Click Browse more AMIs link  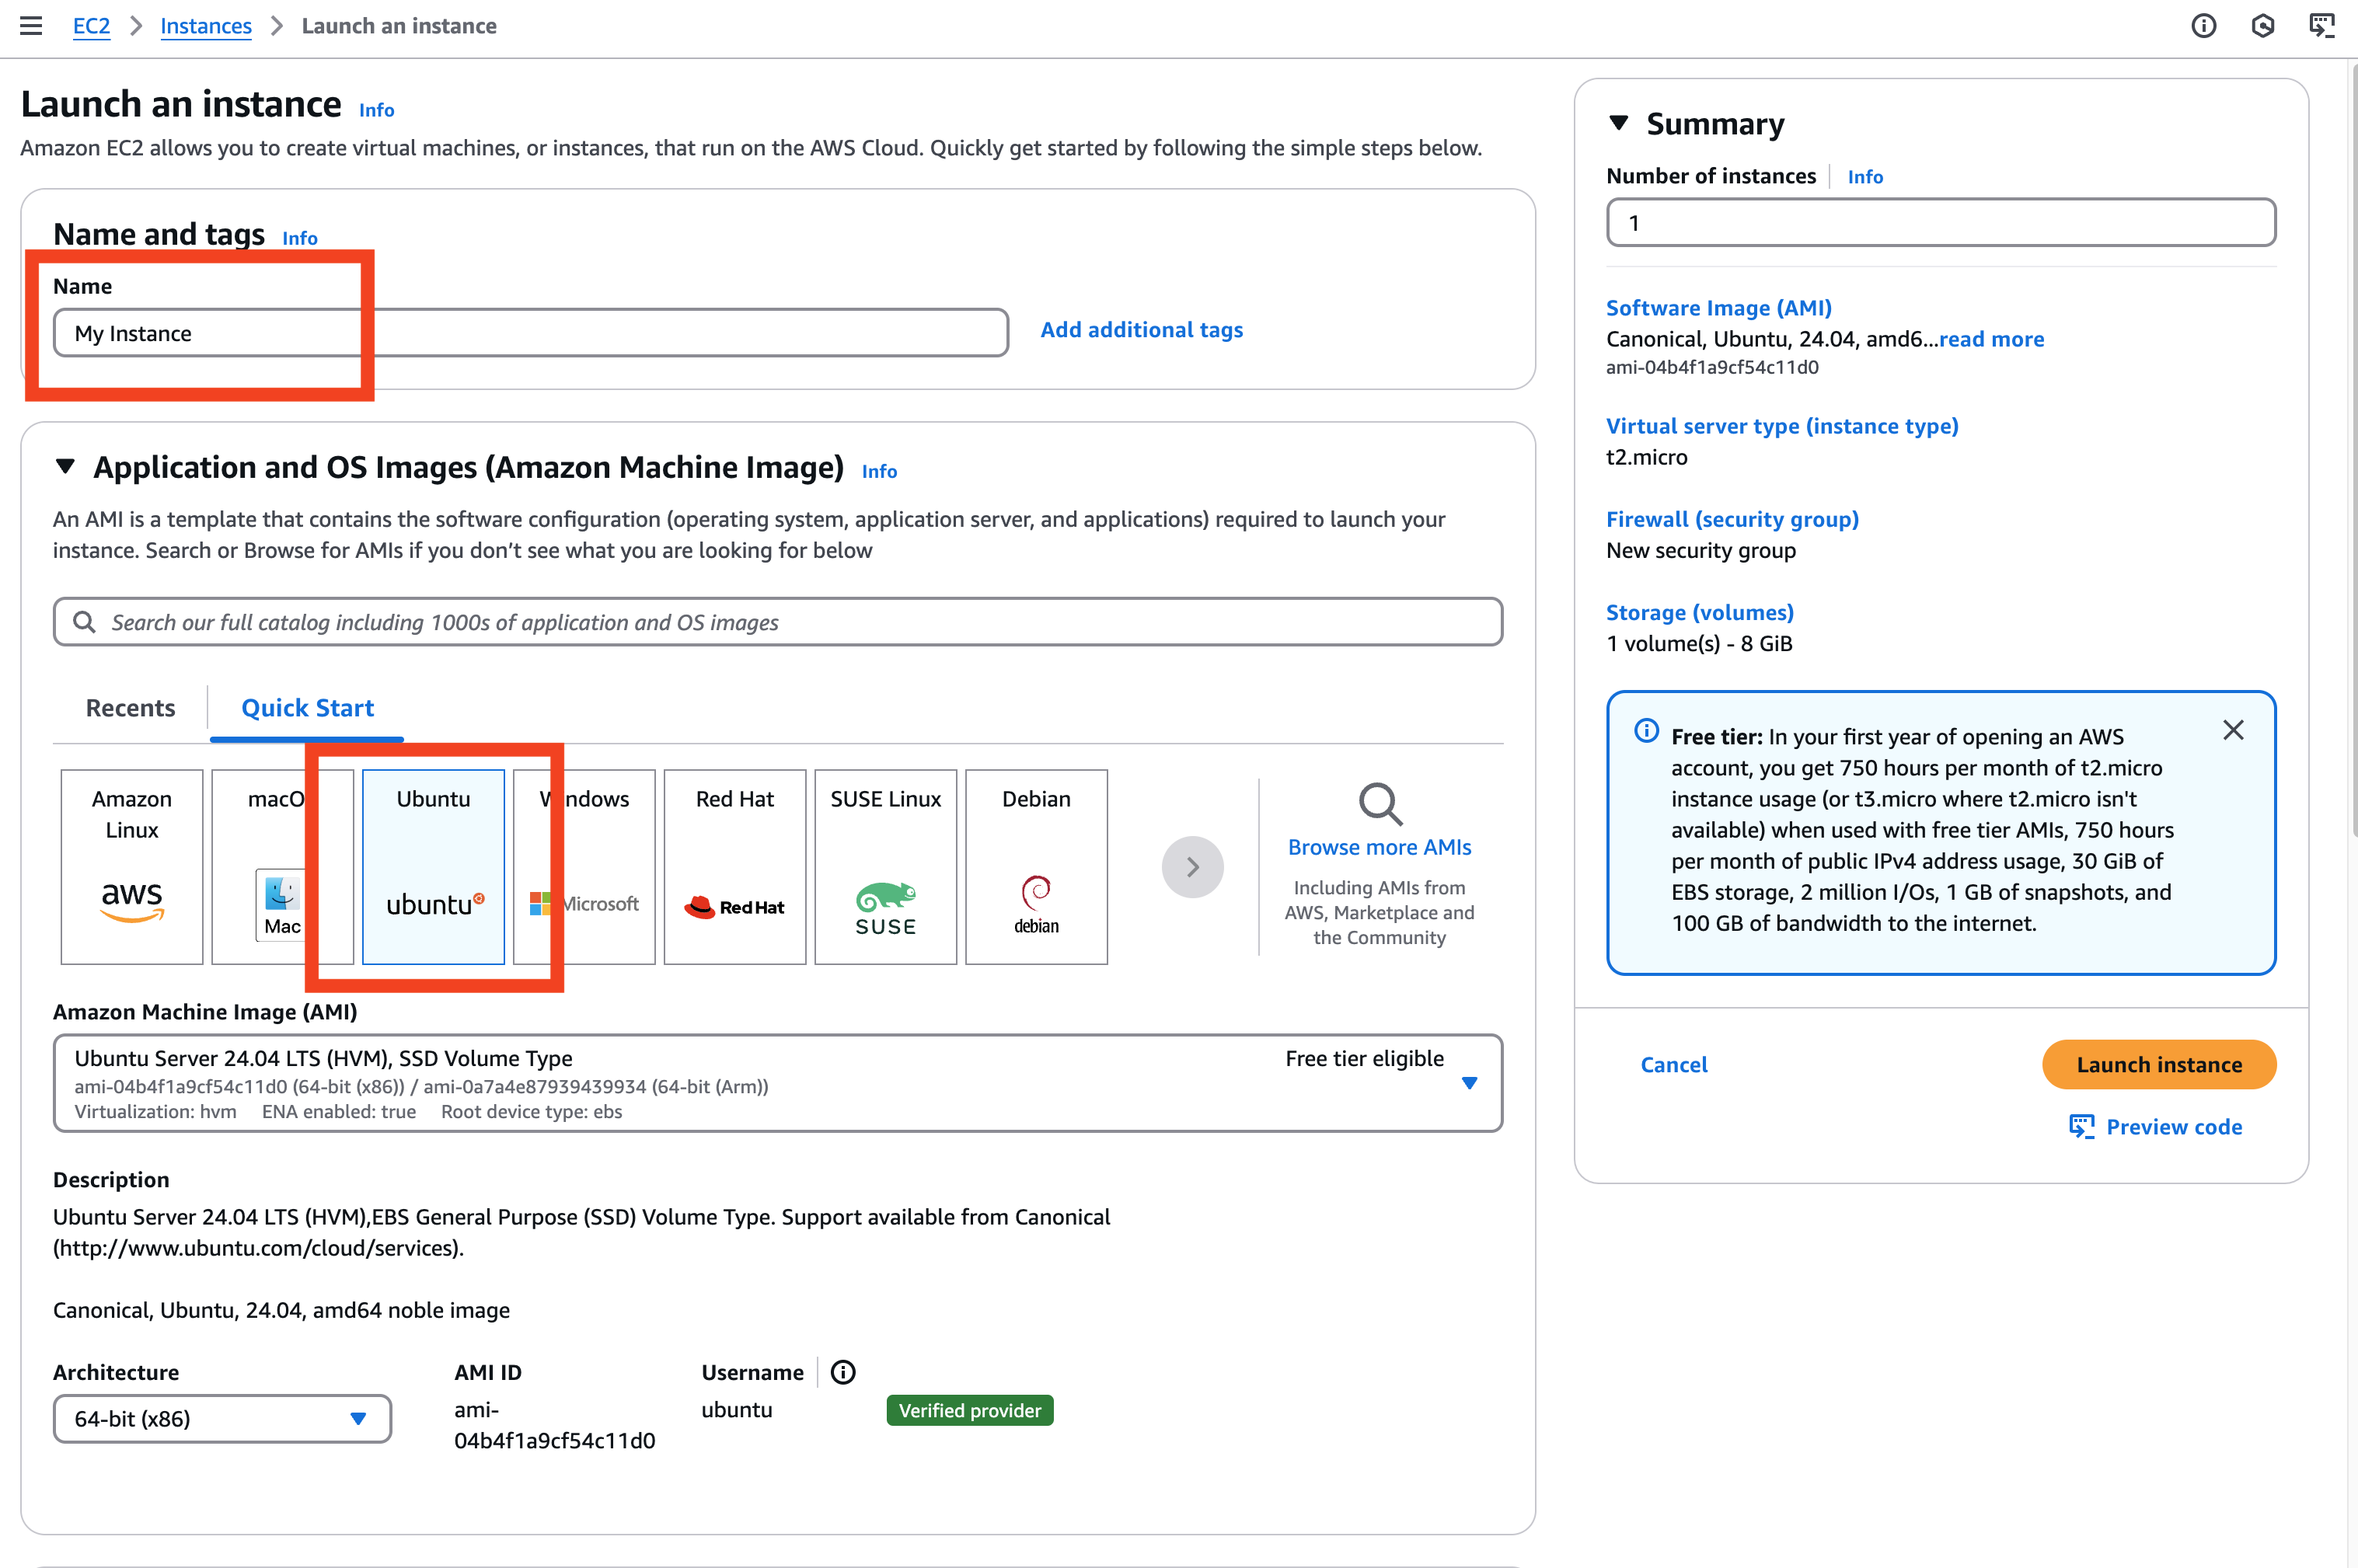pos(1380,847)
